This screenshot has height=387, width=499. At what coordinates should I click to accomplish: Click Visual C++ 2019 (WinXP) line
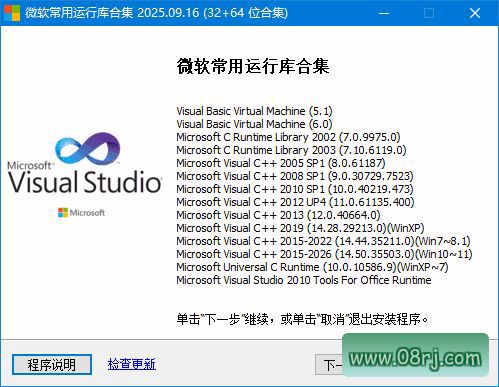point(300,228)
